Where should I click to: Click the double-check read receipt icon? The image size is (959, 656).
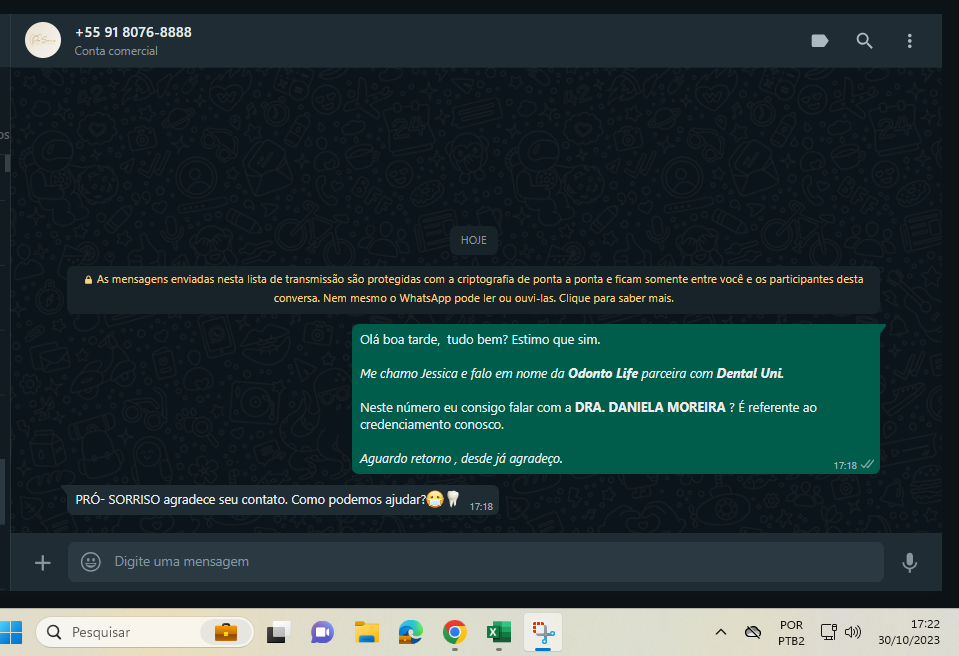867,465
